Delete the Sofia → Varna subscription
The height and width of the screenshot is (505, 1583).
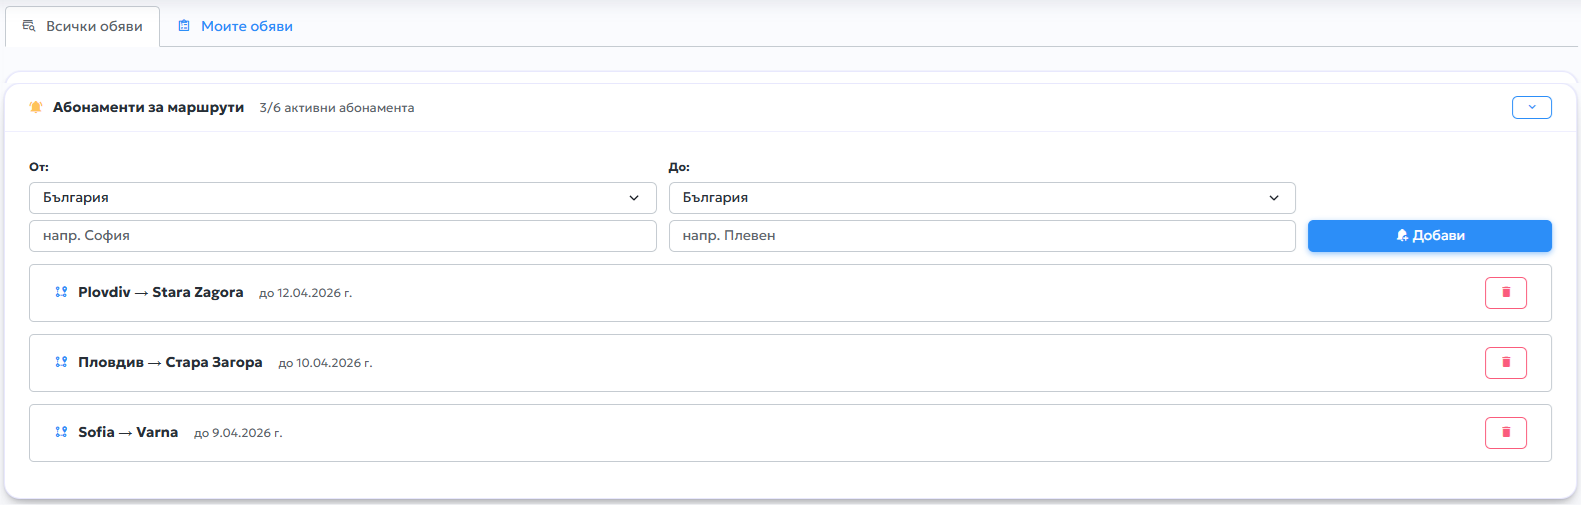1506,433
